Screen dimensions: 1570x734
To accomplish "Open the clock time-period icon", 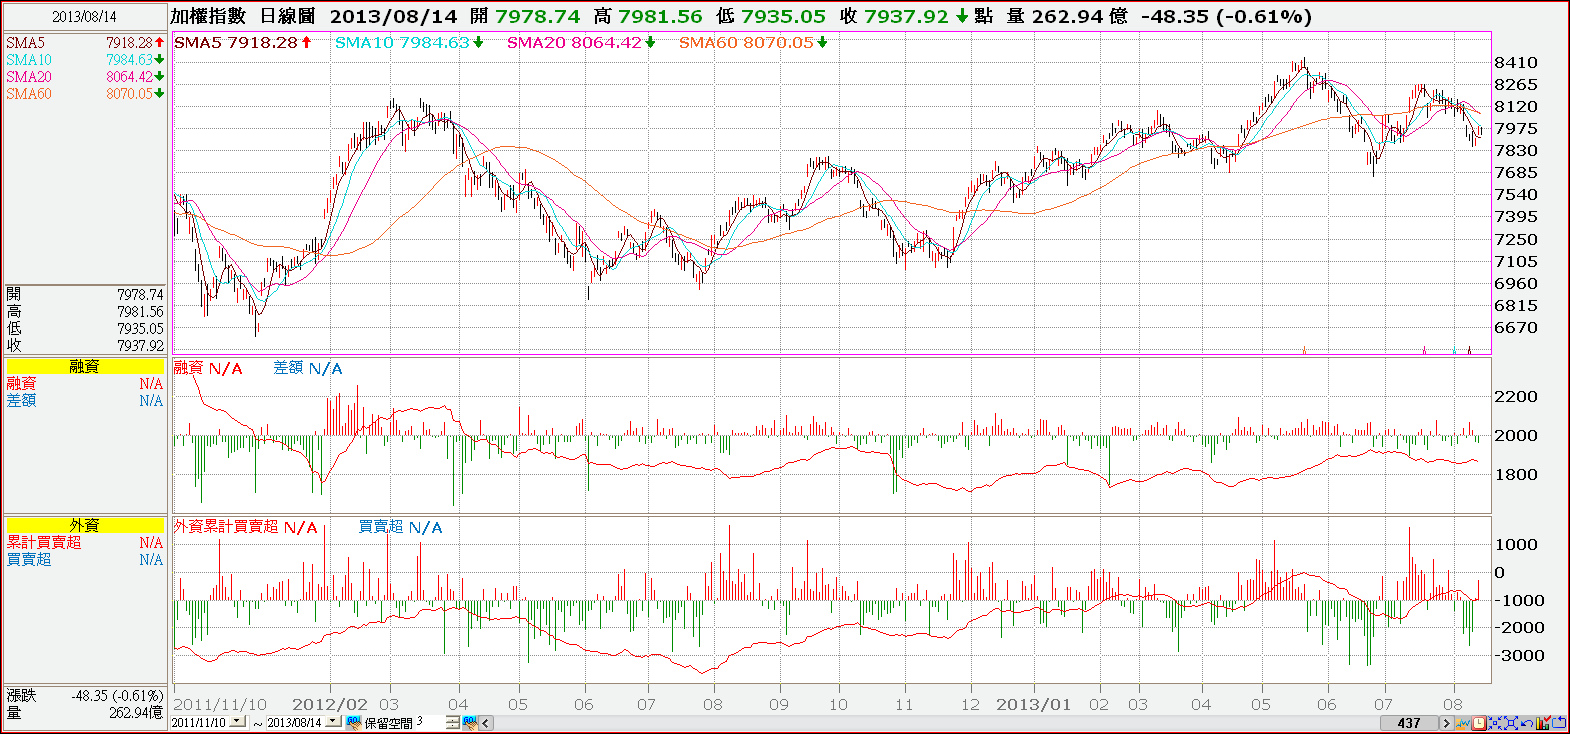I will click(1479, 723).
